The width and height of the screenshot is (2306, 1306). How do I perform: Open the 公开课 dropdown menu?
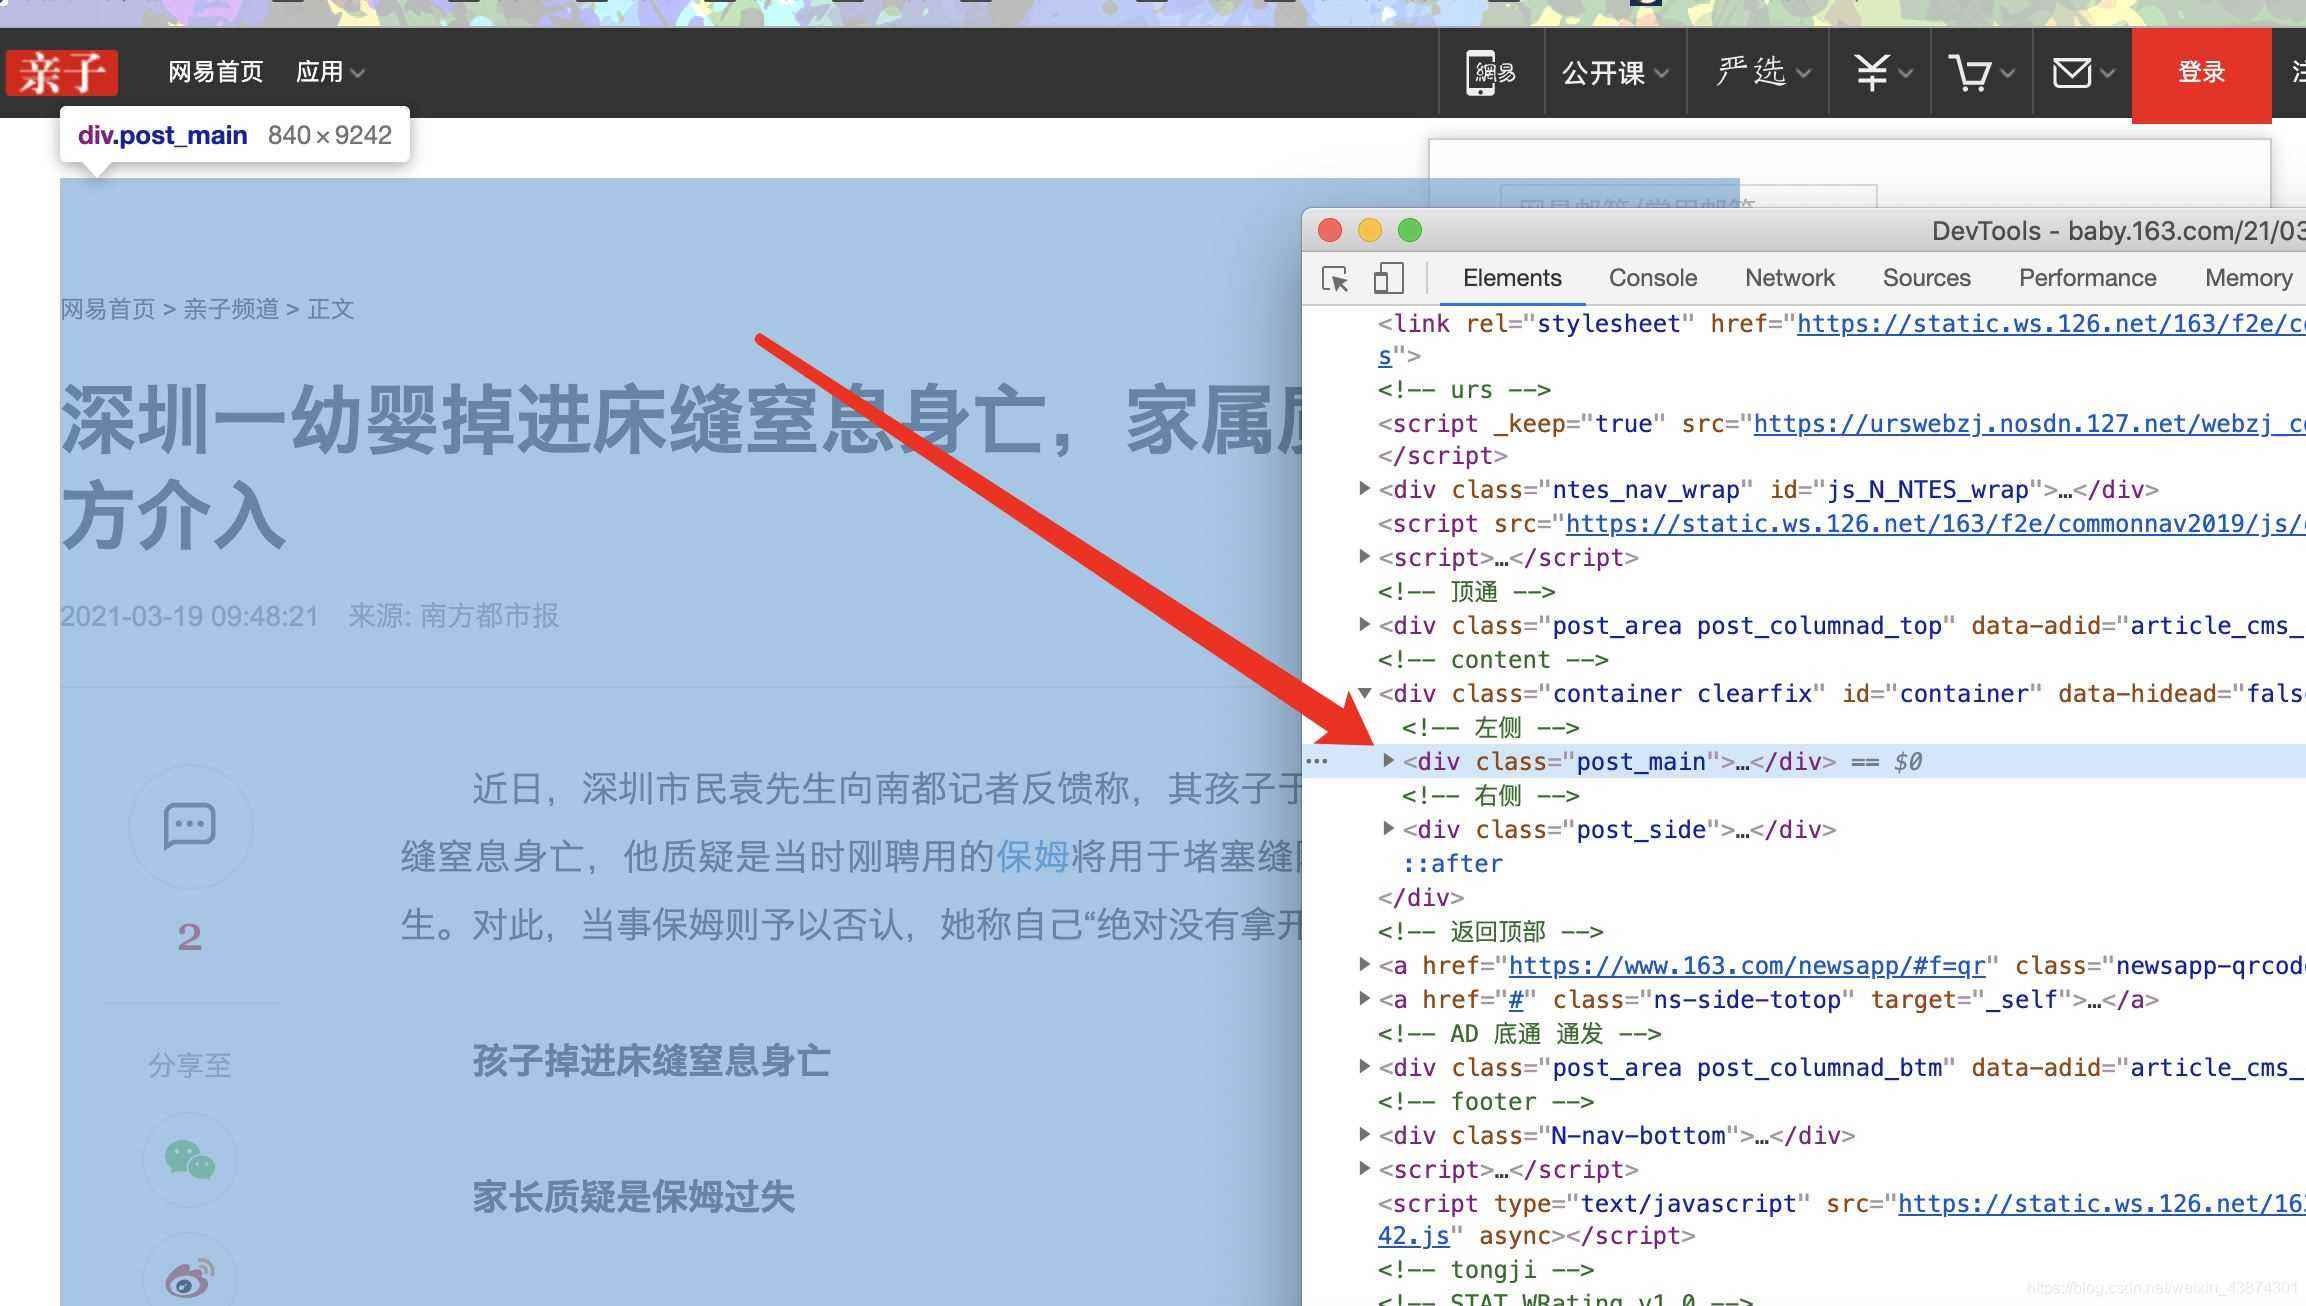[x=1612, y=71]
